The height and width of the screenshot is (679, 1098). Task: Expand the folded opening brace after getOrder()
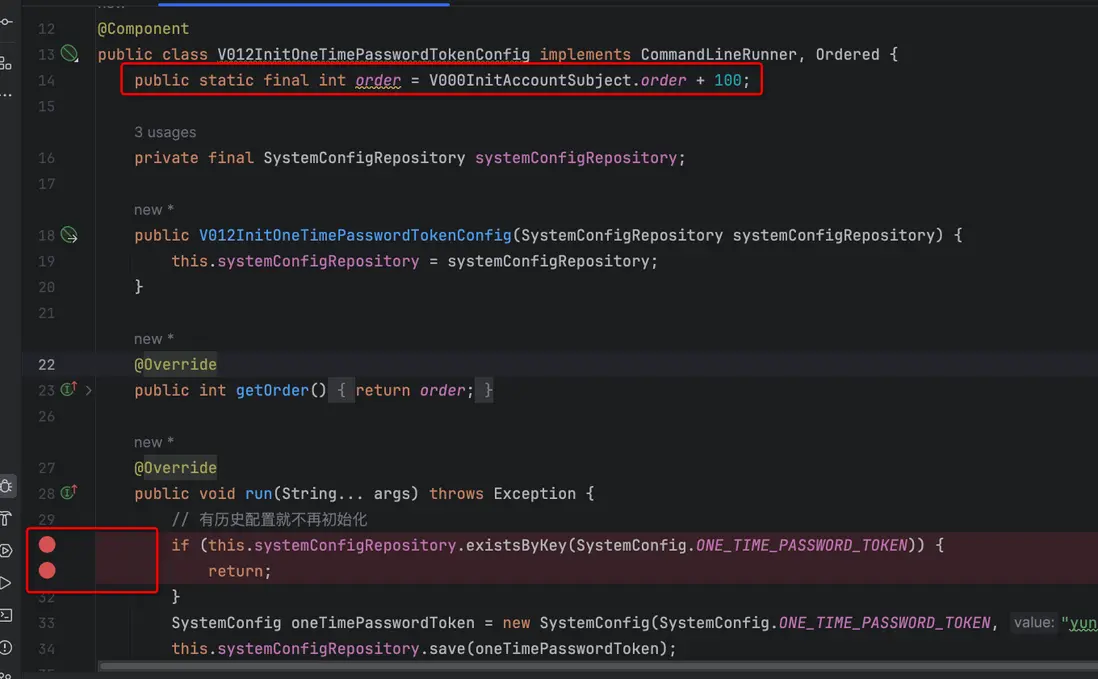pos(341,391)
